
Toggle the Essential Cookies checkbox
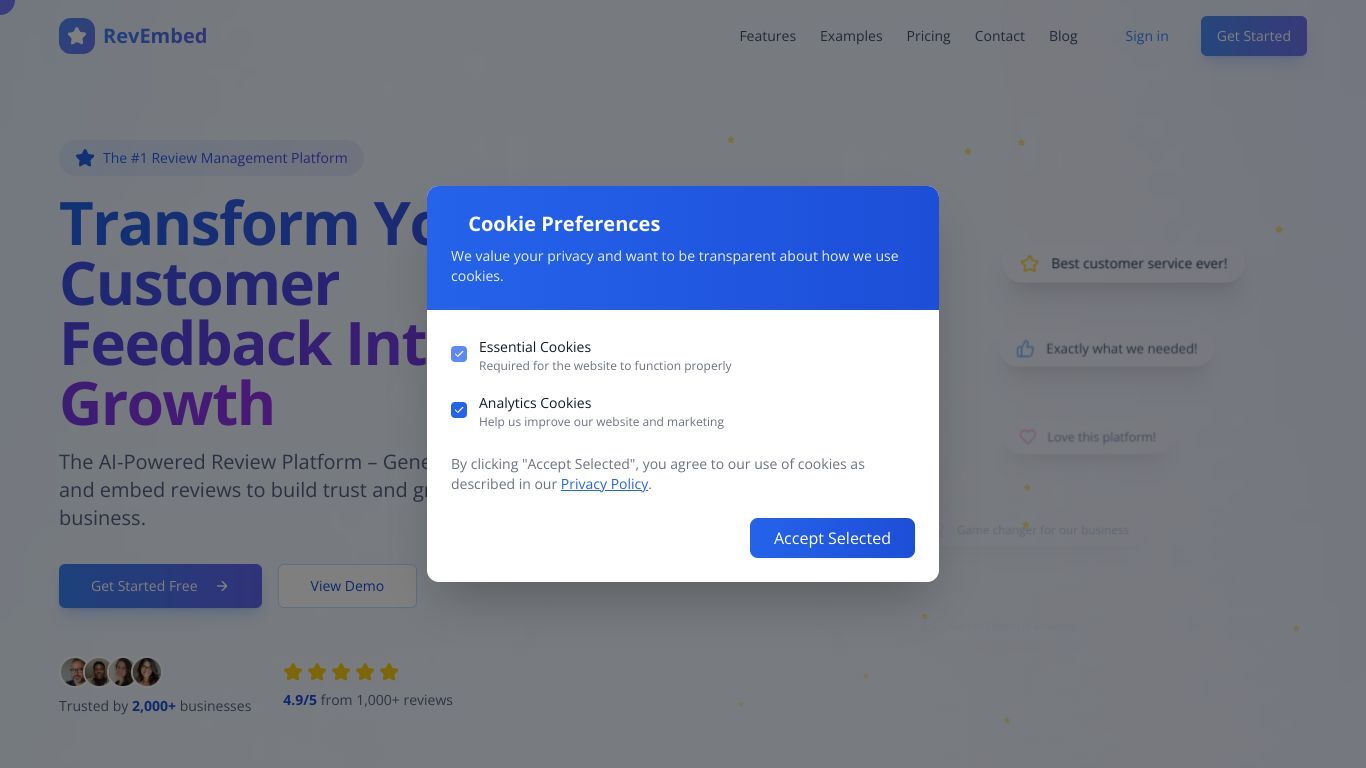459,354
